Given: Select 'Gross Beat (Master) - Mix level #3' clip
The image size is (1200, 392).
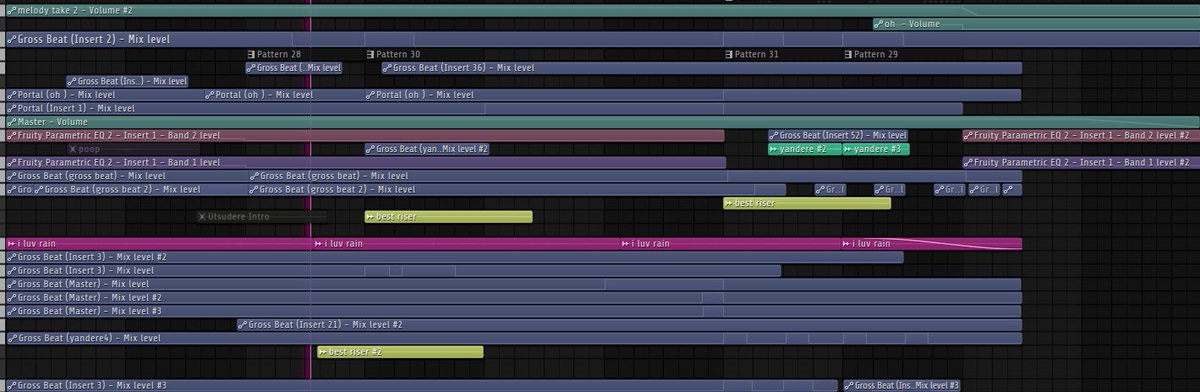Looking at the screenshot, I should pyautogui.click(x=513, y=311).
